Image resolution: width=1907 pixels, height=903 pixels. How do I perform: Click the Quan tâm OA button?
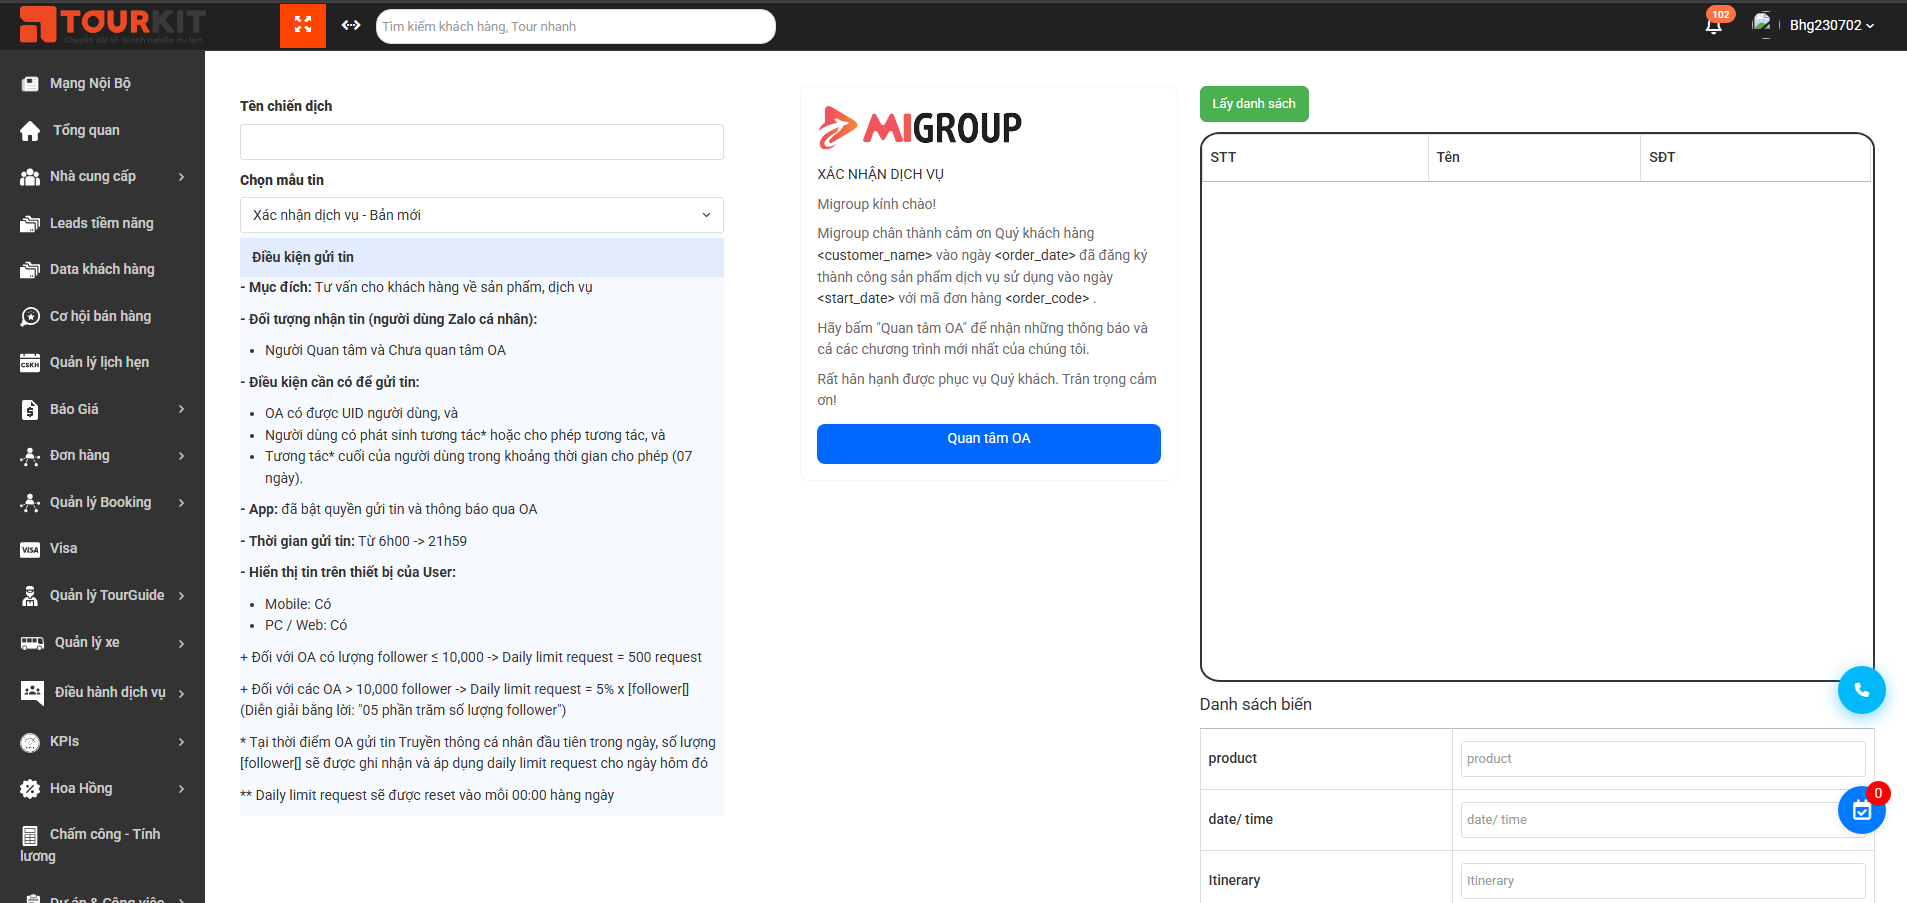[x=989, y=444]
